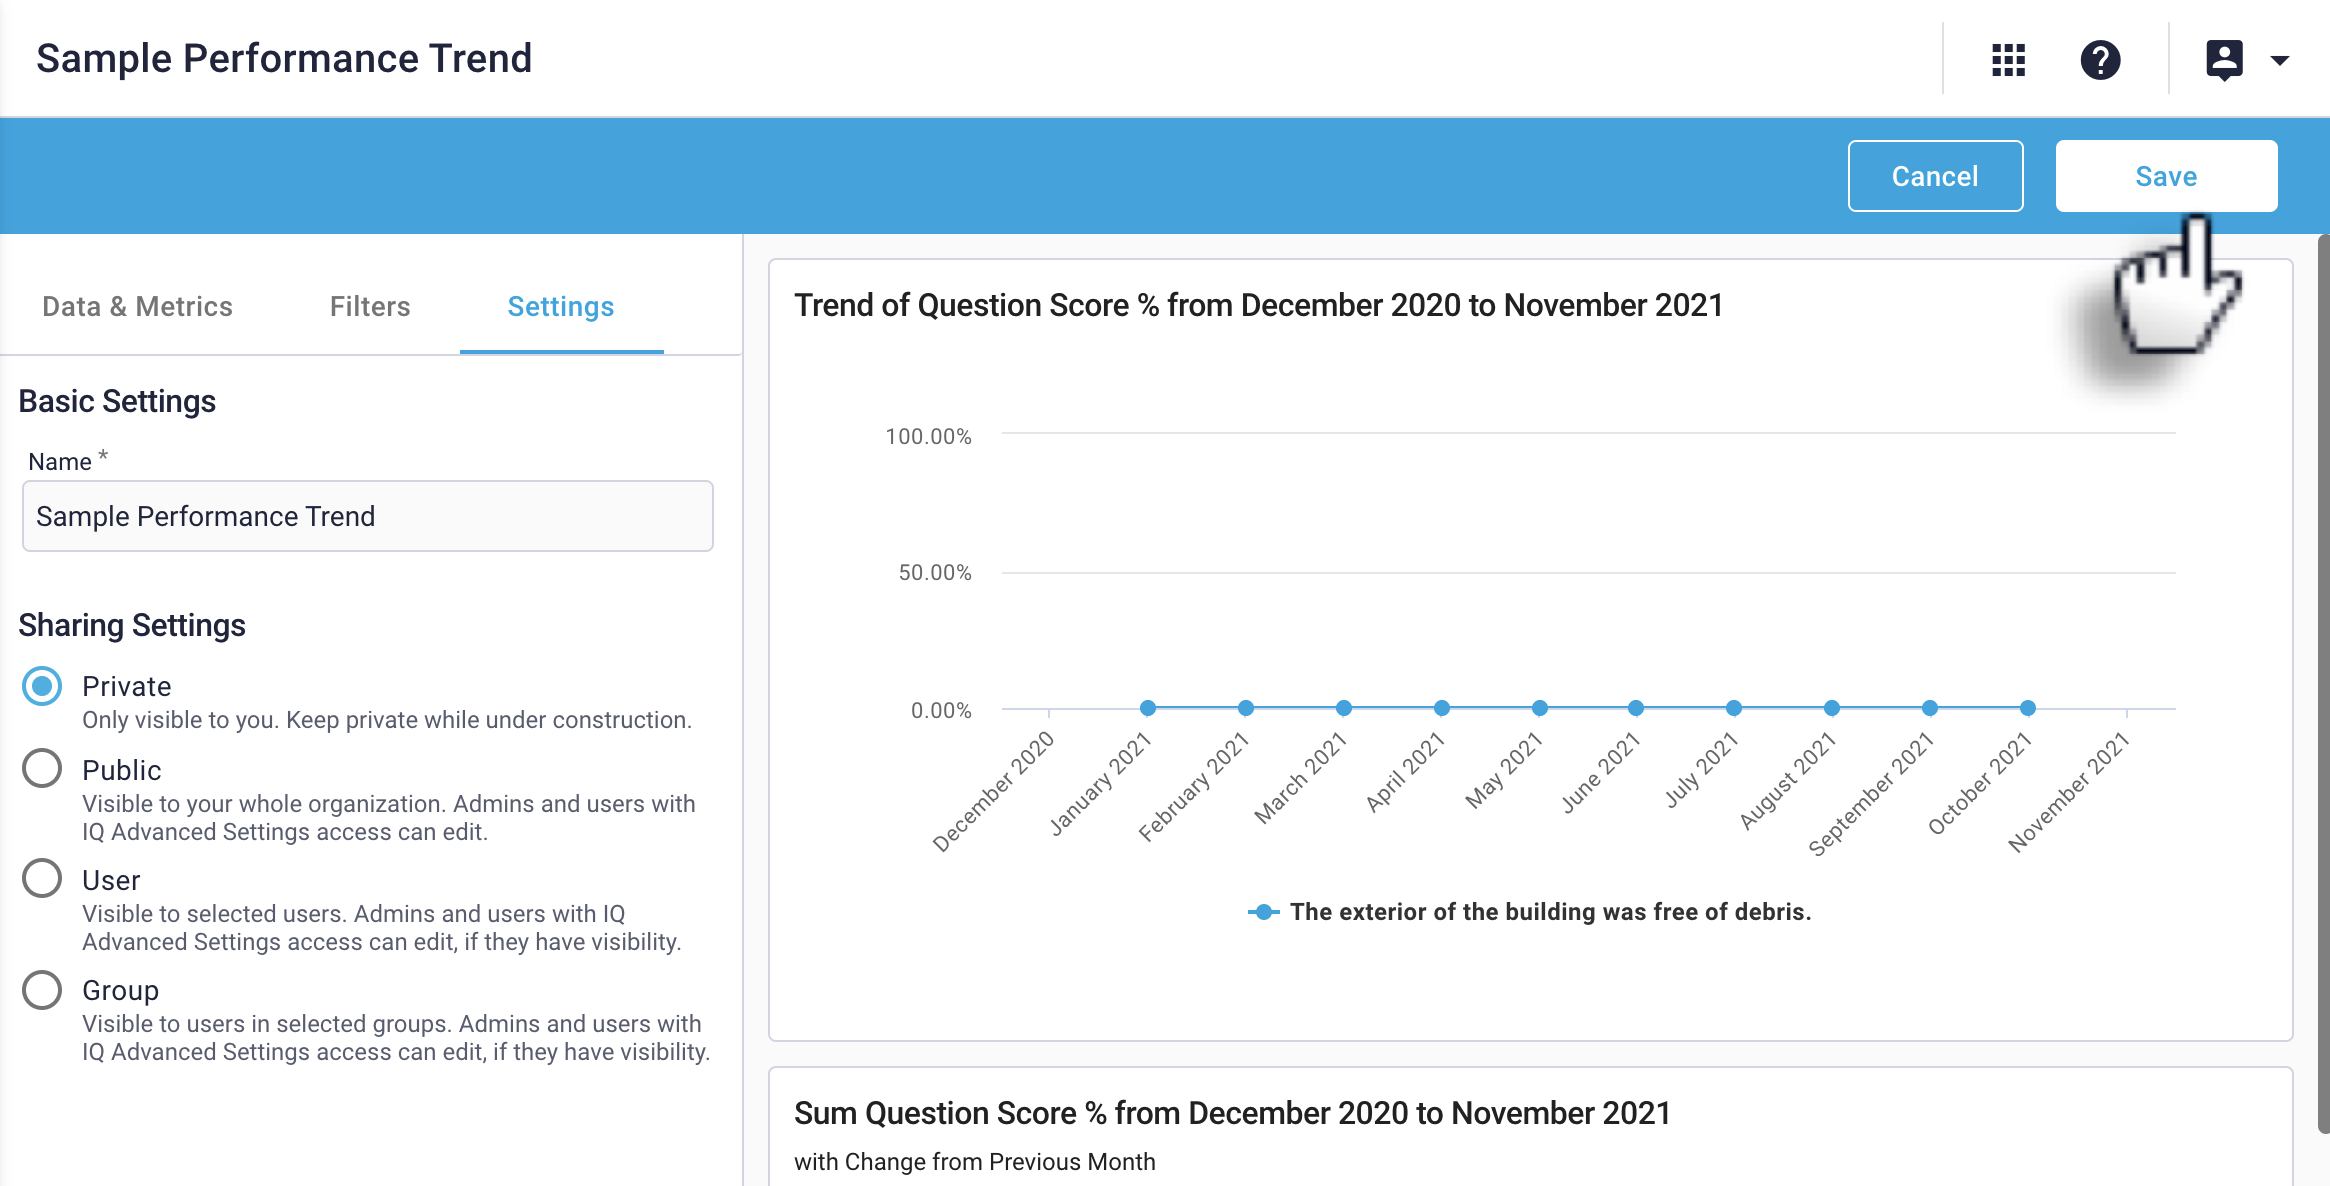Click the January 2021 data point
The image size is (2330, 1186).
point(1148,708)
